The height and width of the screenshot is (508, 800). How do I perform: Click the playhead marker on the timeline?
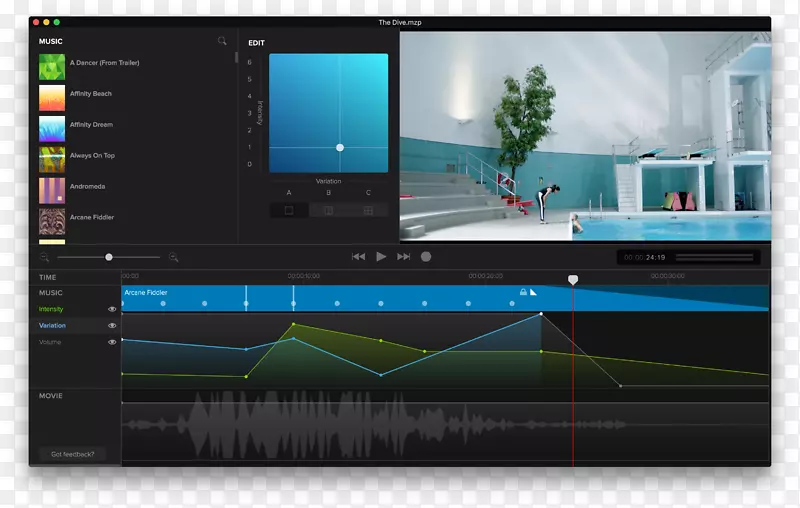pos(573,280)
